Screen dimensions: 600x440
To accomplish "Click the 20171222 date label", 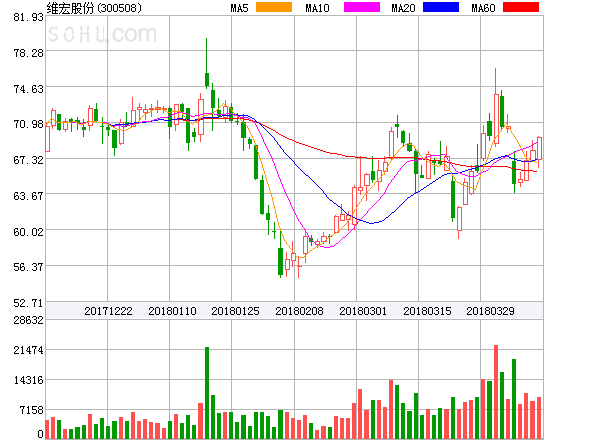I will [x=108, y=311].
